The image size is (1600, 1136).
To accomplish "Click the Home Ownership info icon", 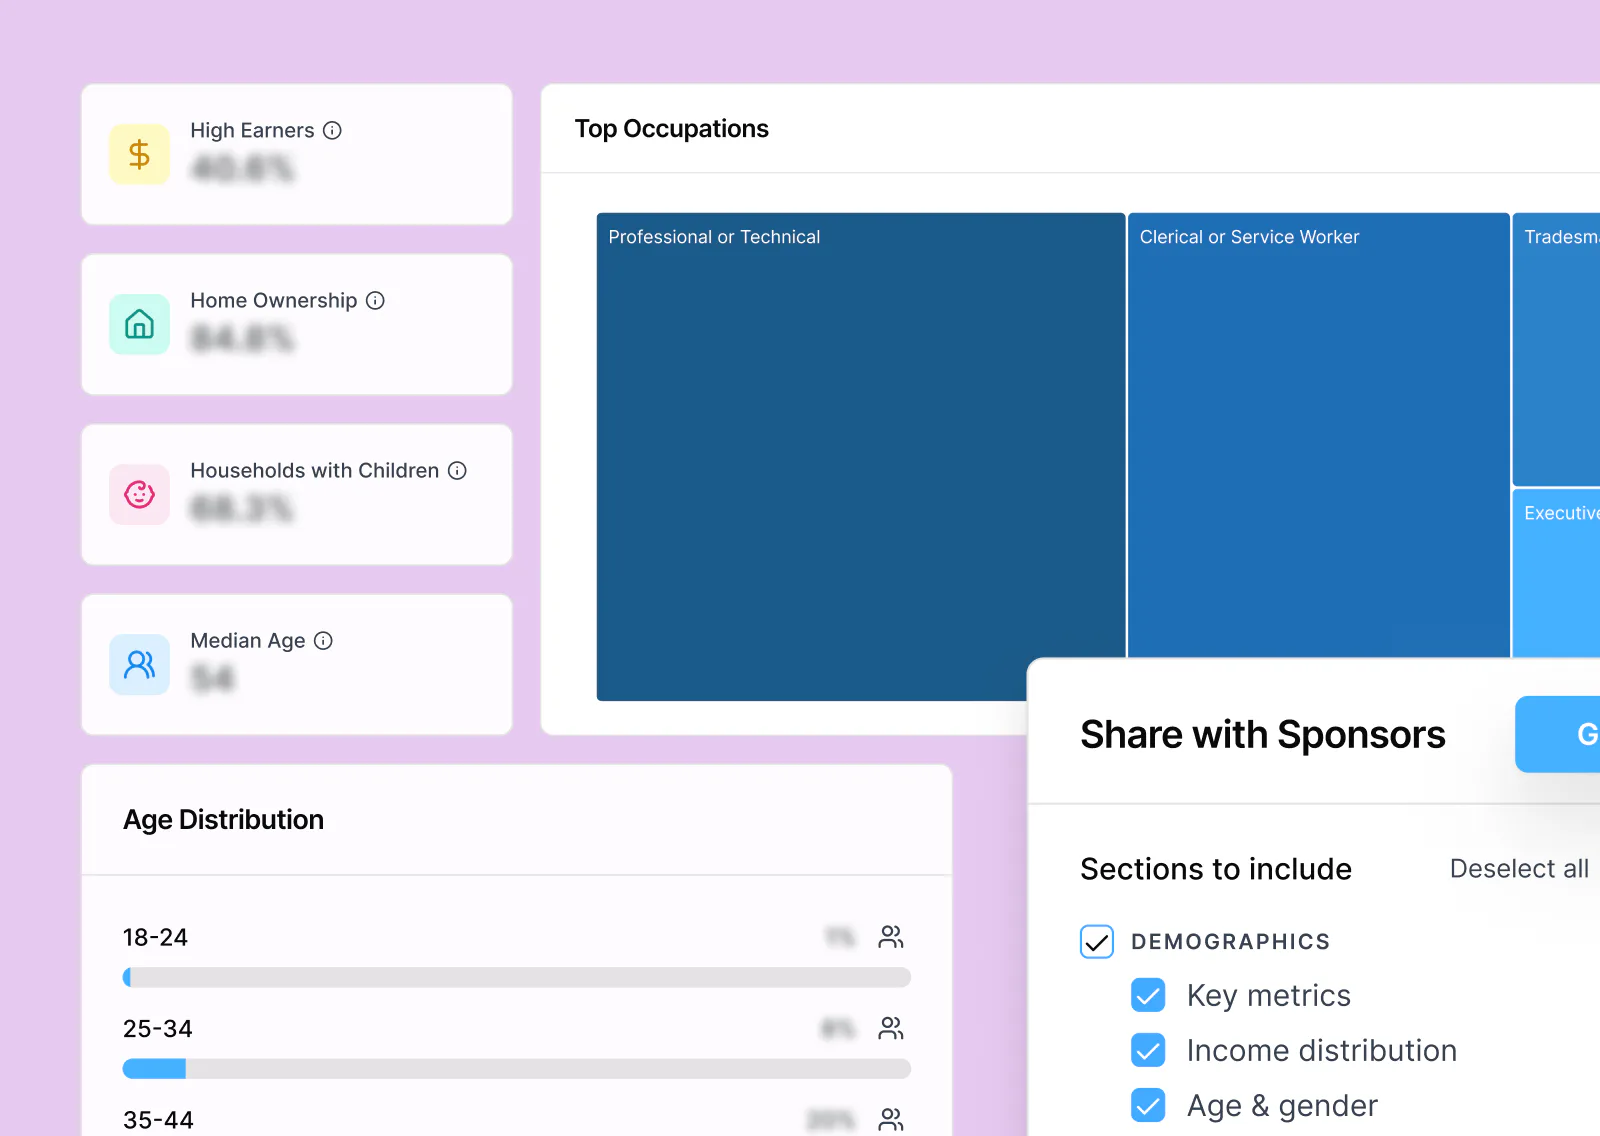I will pyautogui.click(x=375, y=301).
